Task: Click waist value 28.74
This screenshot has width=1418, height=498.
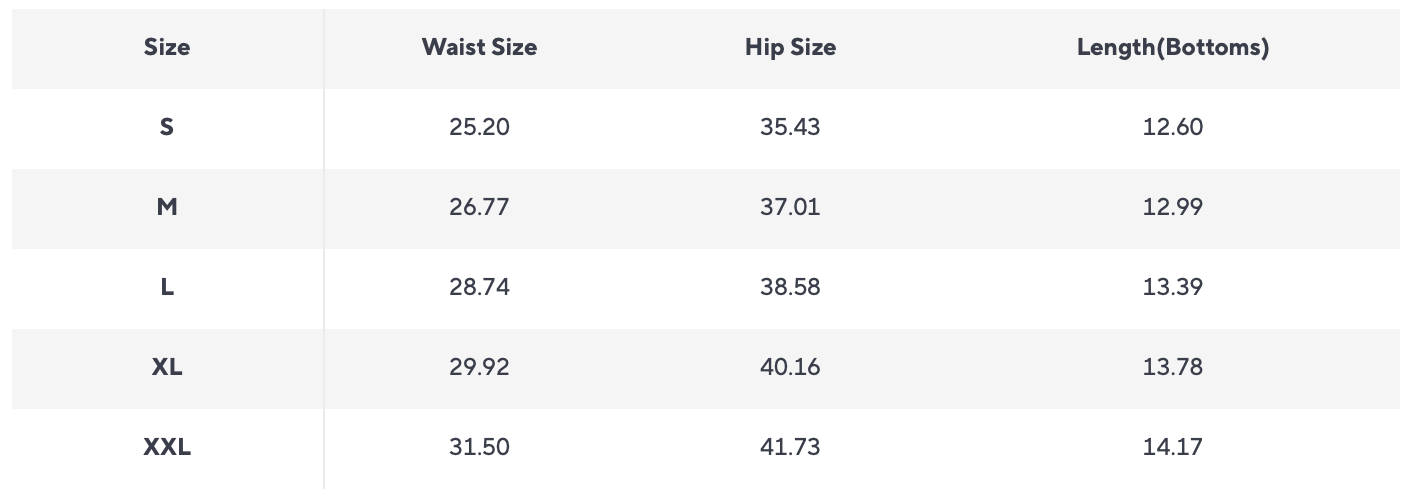Action: click(479, 287)
